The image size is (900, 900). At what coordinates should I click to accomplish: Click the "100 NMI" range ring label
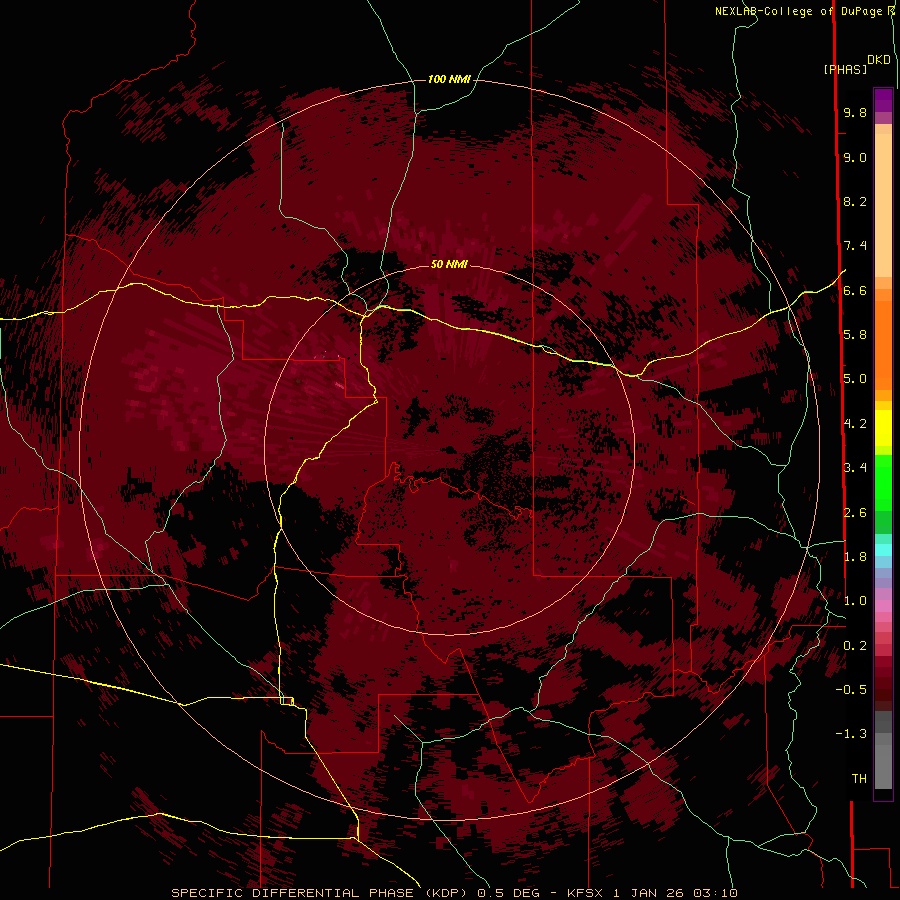pyautogui.click(x=449, y=79)
